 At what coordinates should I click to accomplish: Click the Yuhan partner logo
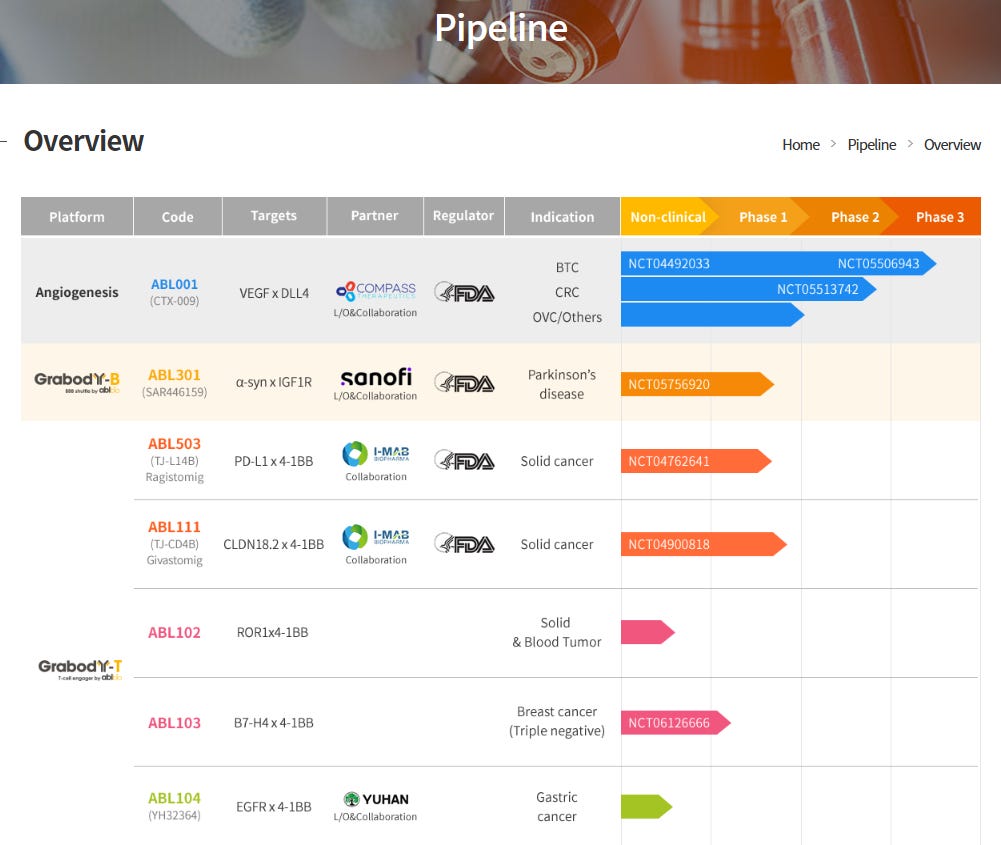pyautogui.click(x=376, y=799)
